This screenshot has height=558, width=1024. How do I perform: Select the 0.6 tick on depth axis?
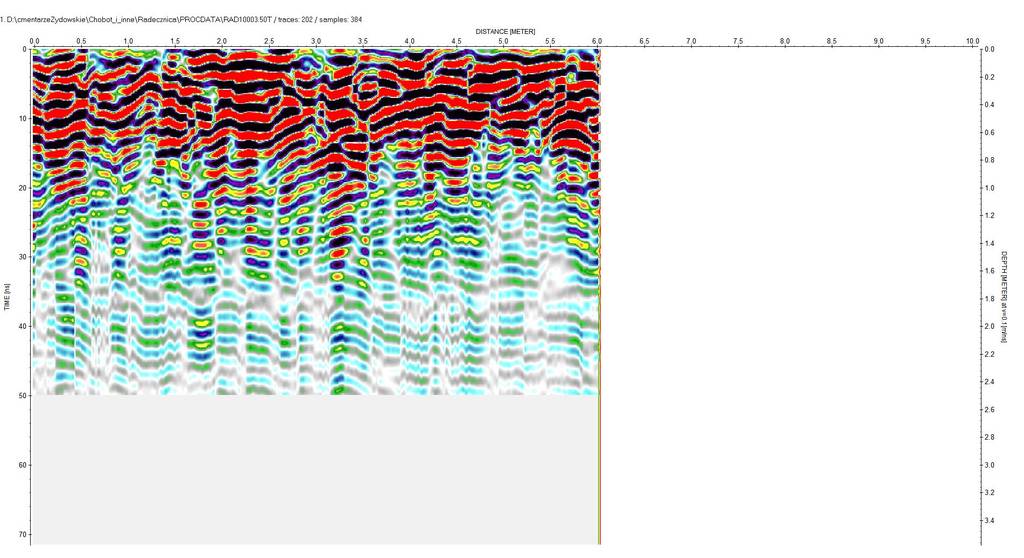pos(989,133)
